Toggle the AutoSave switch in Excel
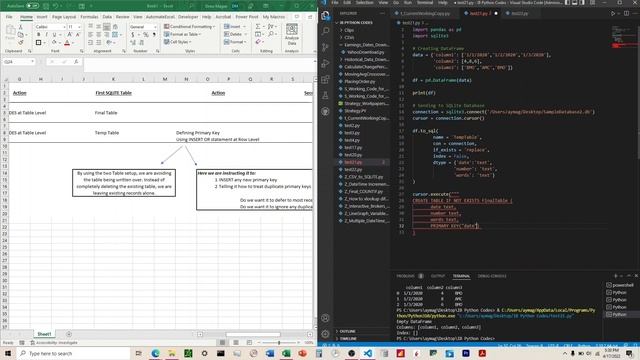Image resolution: width=640 pixels, height=360 pixels. tap(32, 6)
